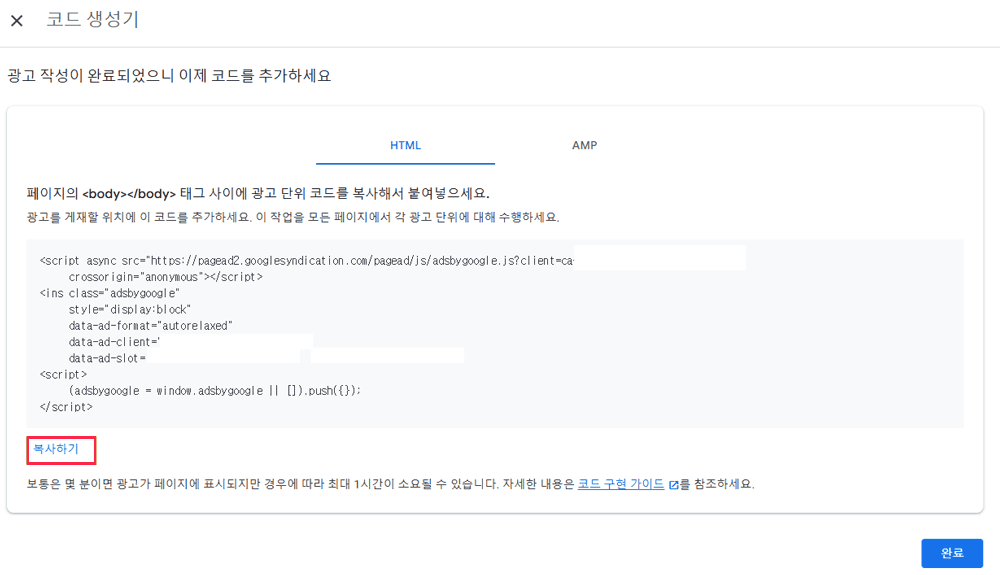Image resolution: width=1000 pixels, height=575 pixels.
Task: Click the data-ad-format="autorelaxed" line
Action: pos(151,326)
